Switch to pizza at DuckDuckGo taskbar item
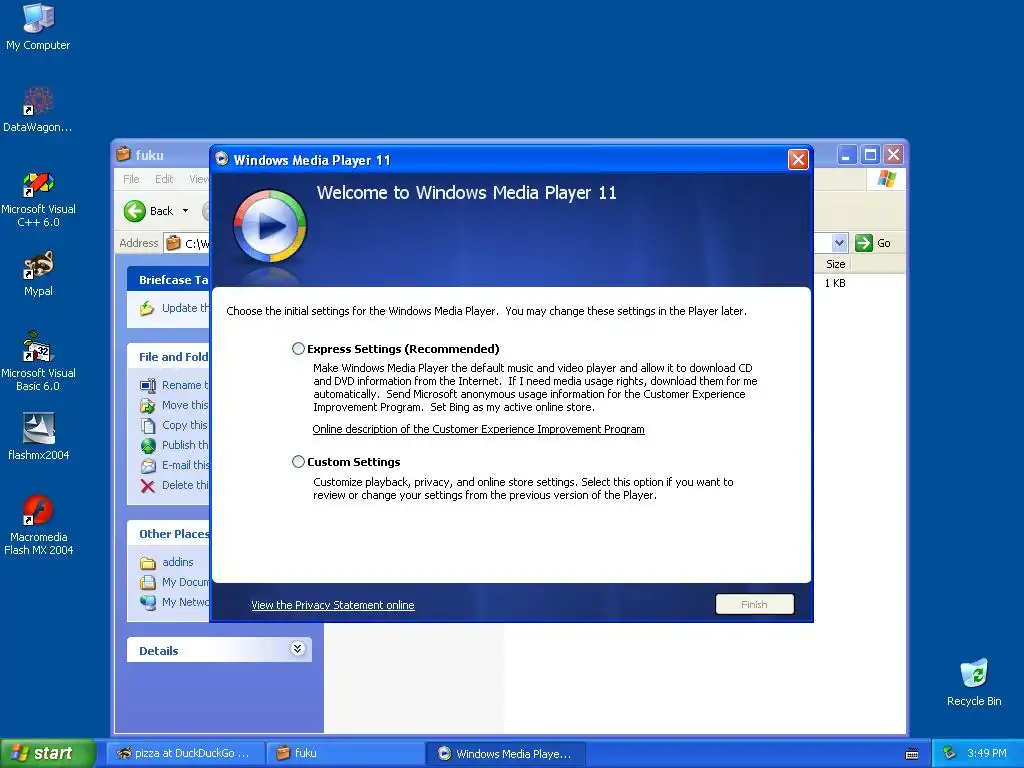Image resolution: width=1024 pixels, height=768 pixels. coord(185,753)
